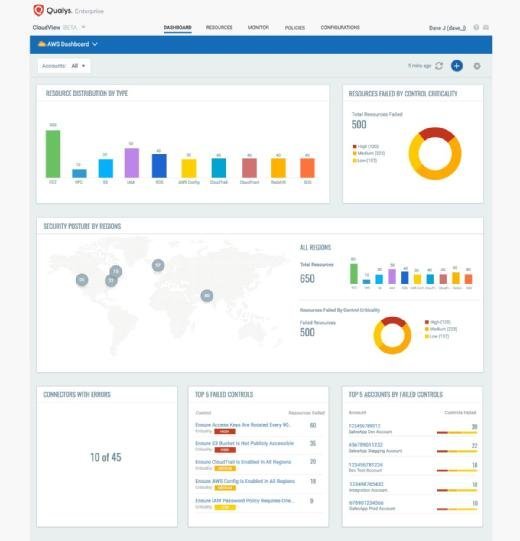520x541 pixels.
Task: Click the failed resources donut in All Regions
Action: click(392, 335)
